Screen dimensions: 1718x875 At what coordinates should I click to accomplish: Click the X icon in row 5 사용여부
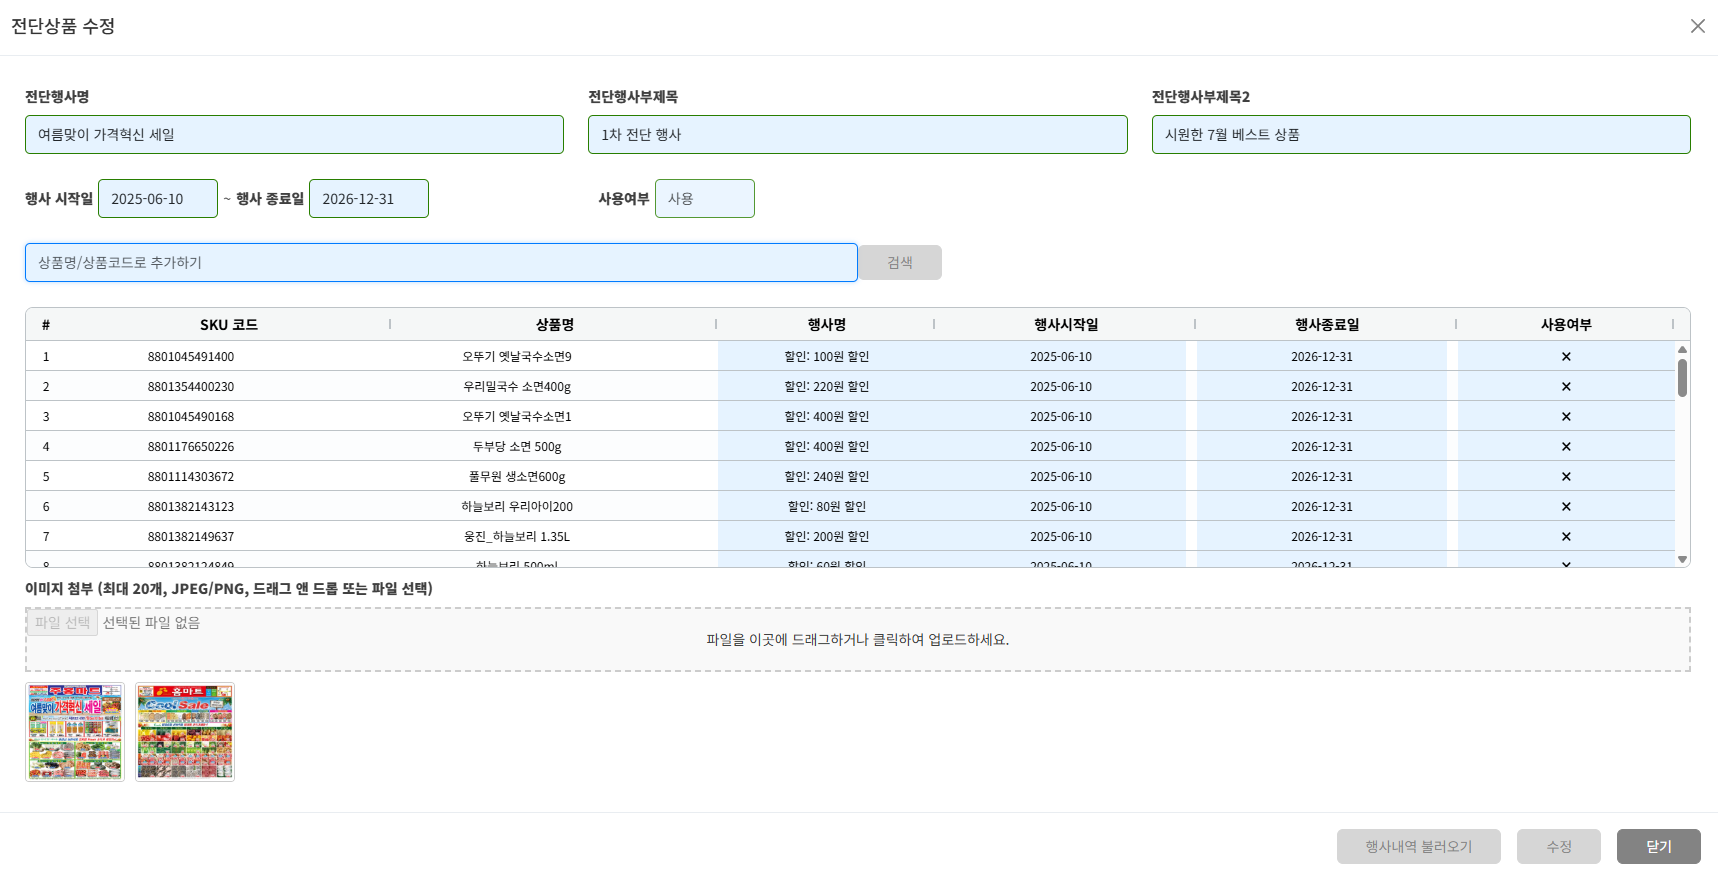click(x=1565, y=477)
